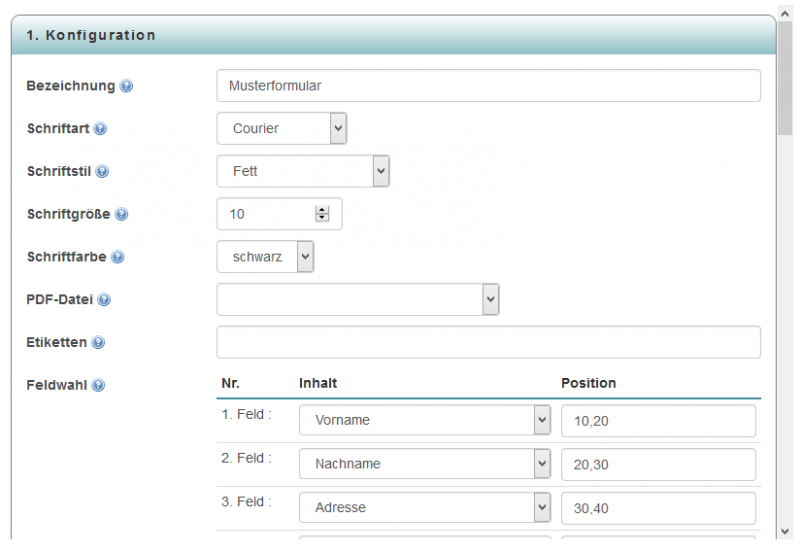Open the help icon next to Schriftstil
Viewport: 800px width, 552px height.
(x=102, y=172)
